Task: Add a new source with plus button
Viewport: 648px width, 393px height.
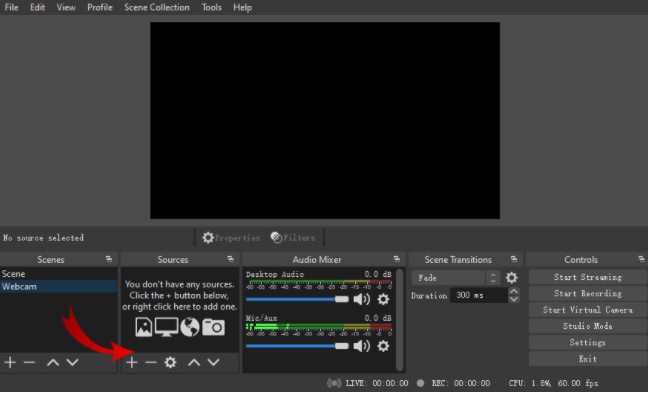Action: point(132,362)
